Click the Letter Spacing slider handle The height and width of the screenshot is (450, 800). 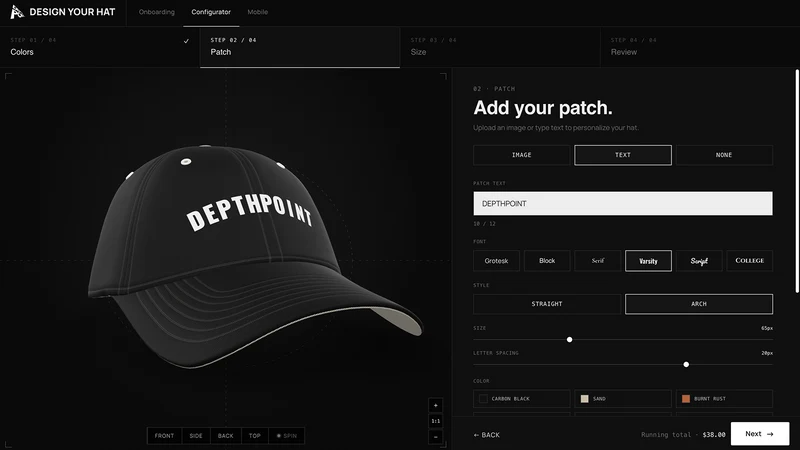click(x=686, y=364)
